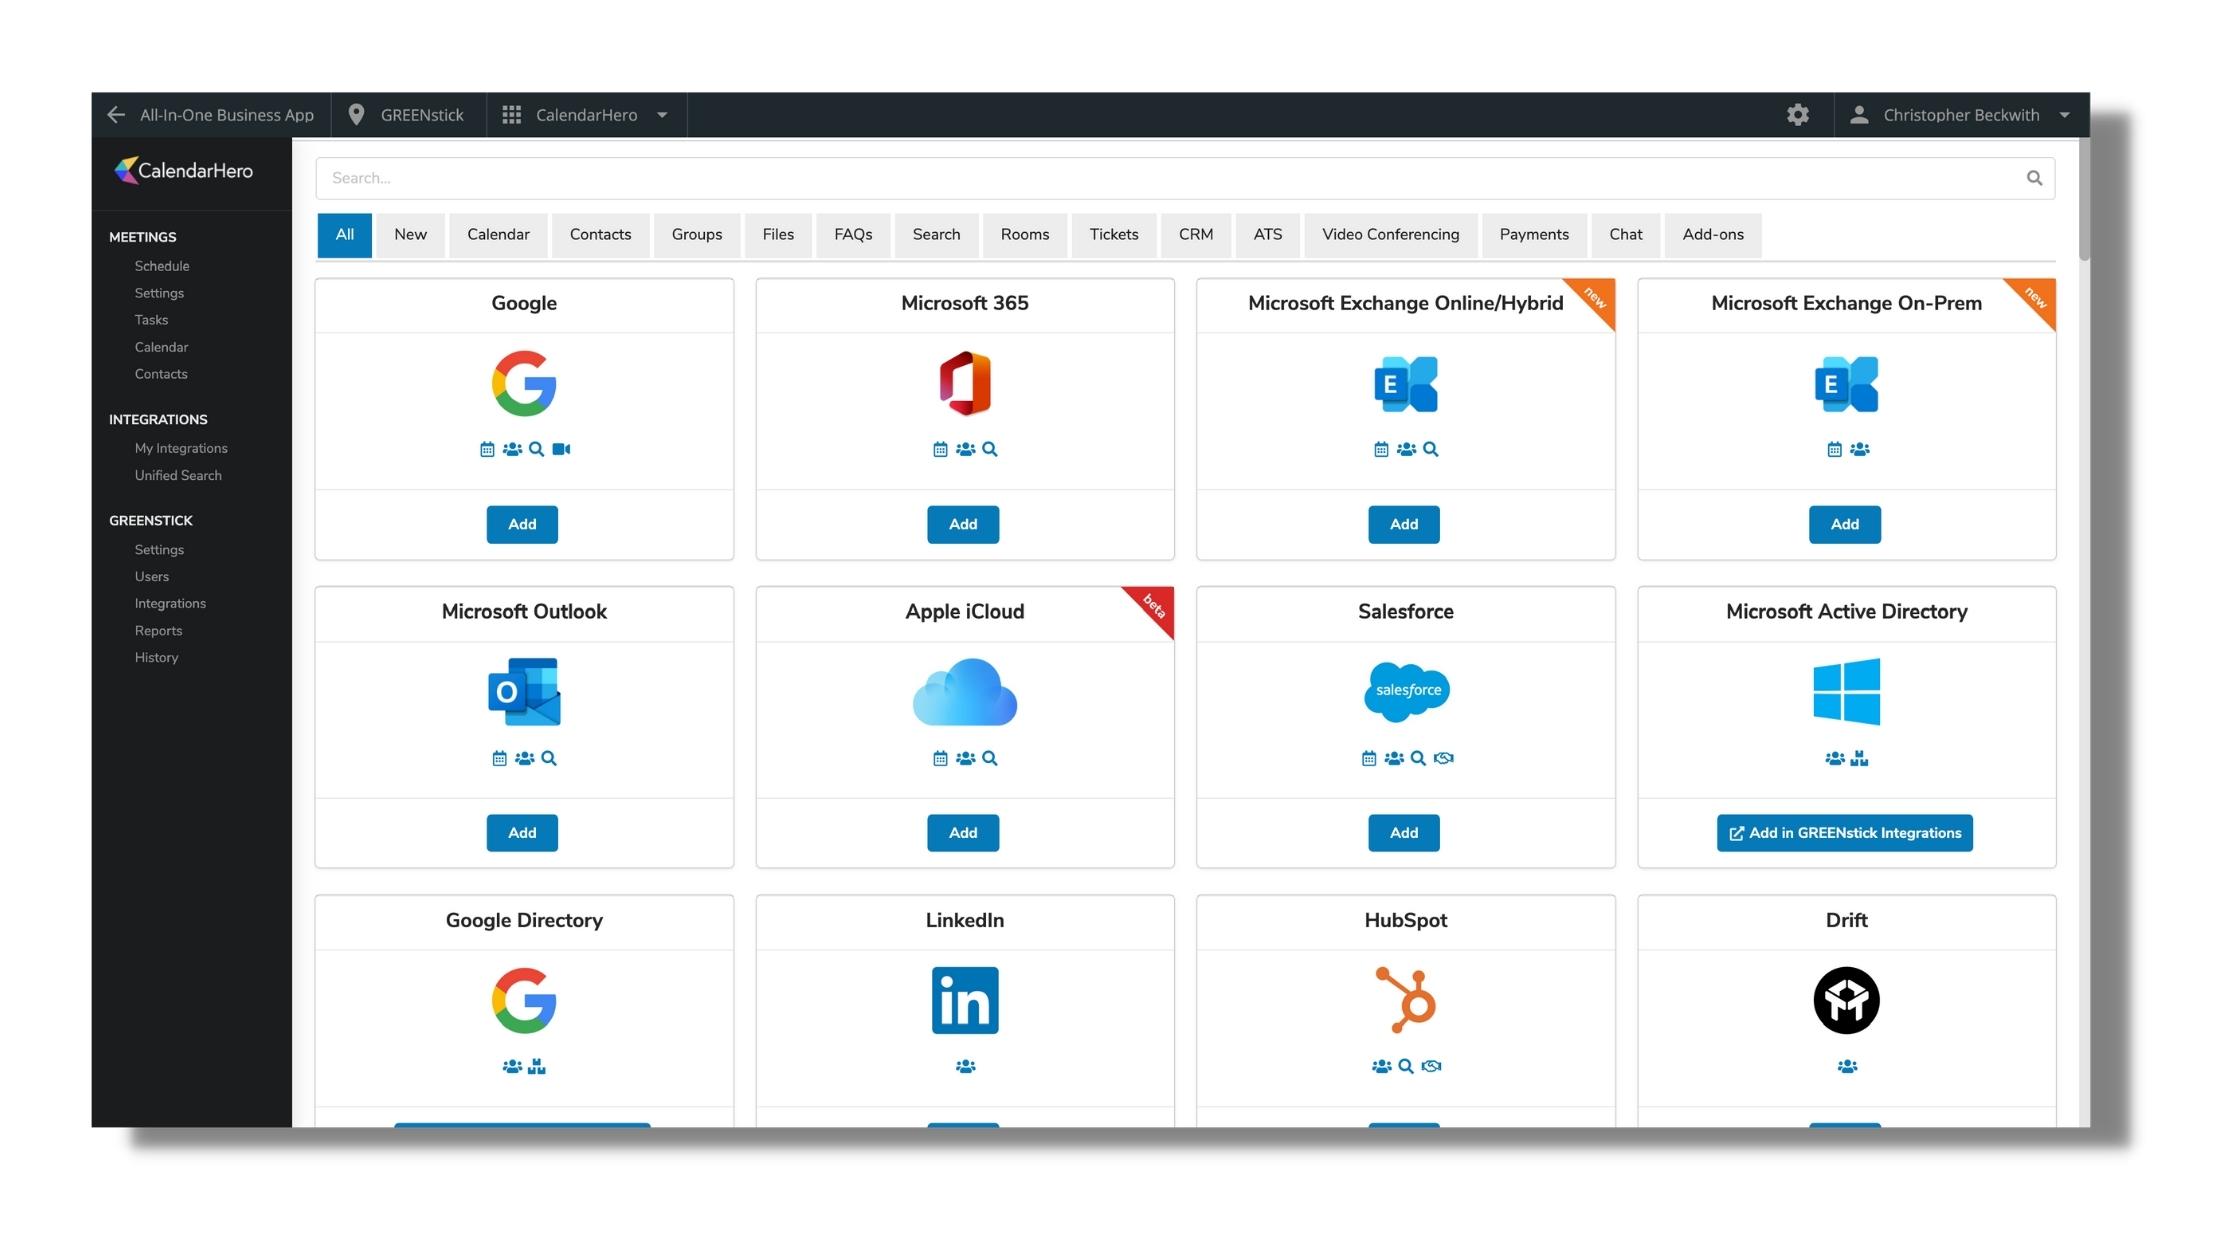Open Unified Search in sidebar
Screen dimensions: 2240x1260
pyautogui.click(x=178, y=476)
